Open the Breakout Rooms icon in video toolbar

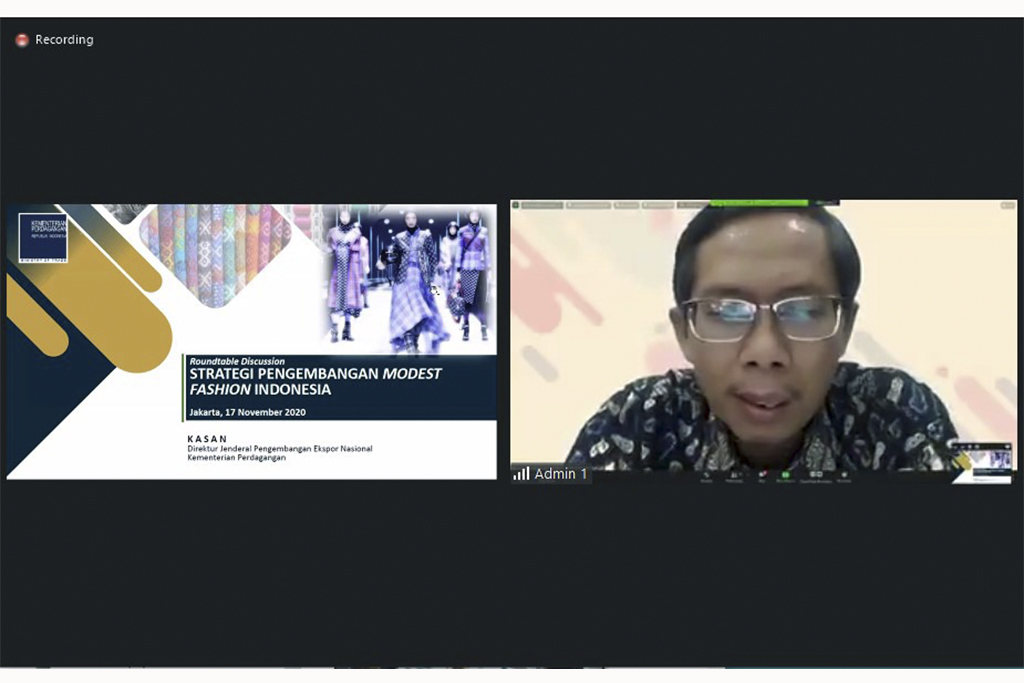815,475
